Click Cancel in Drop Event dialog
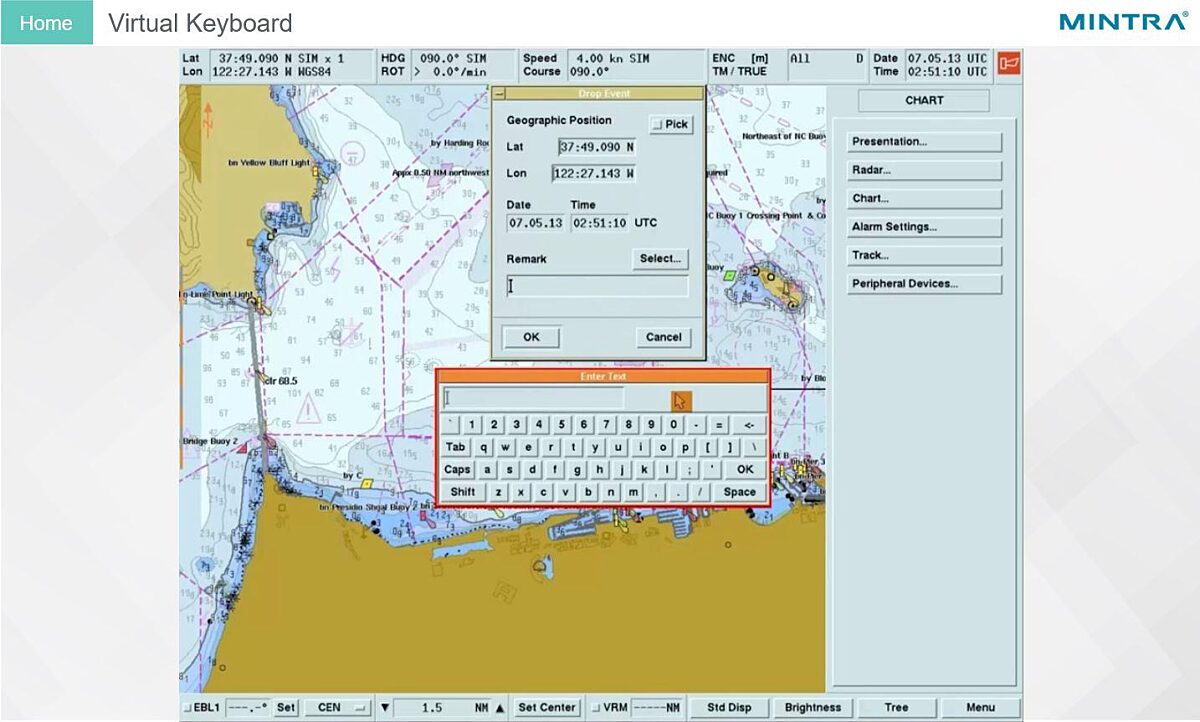This screenshot has height=722, width=1200. pos(663,337)
